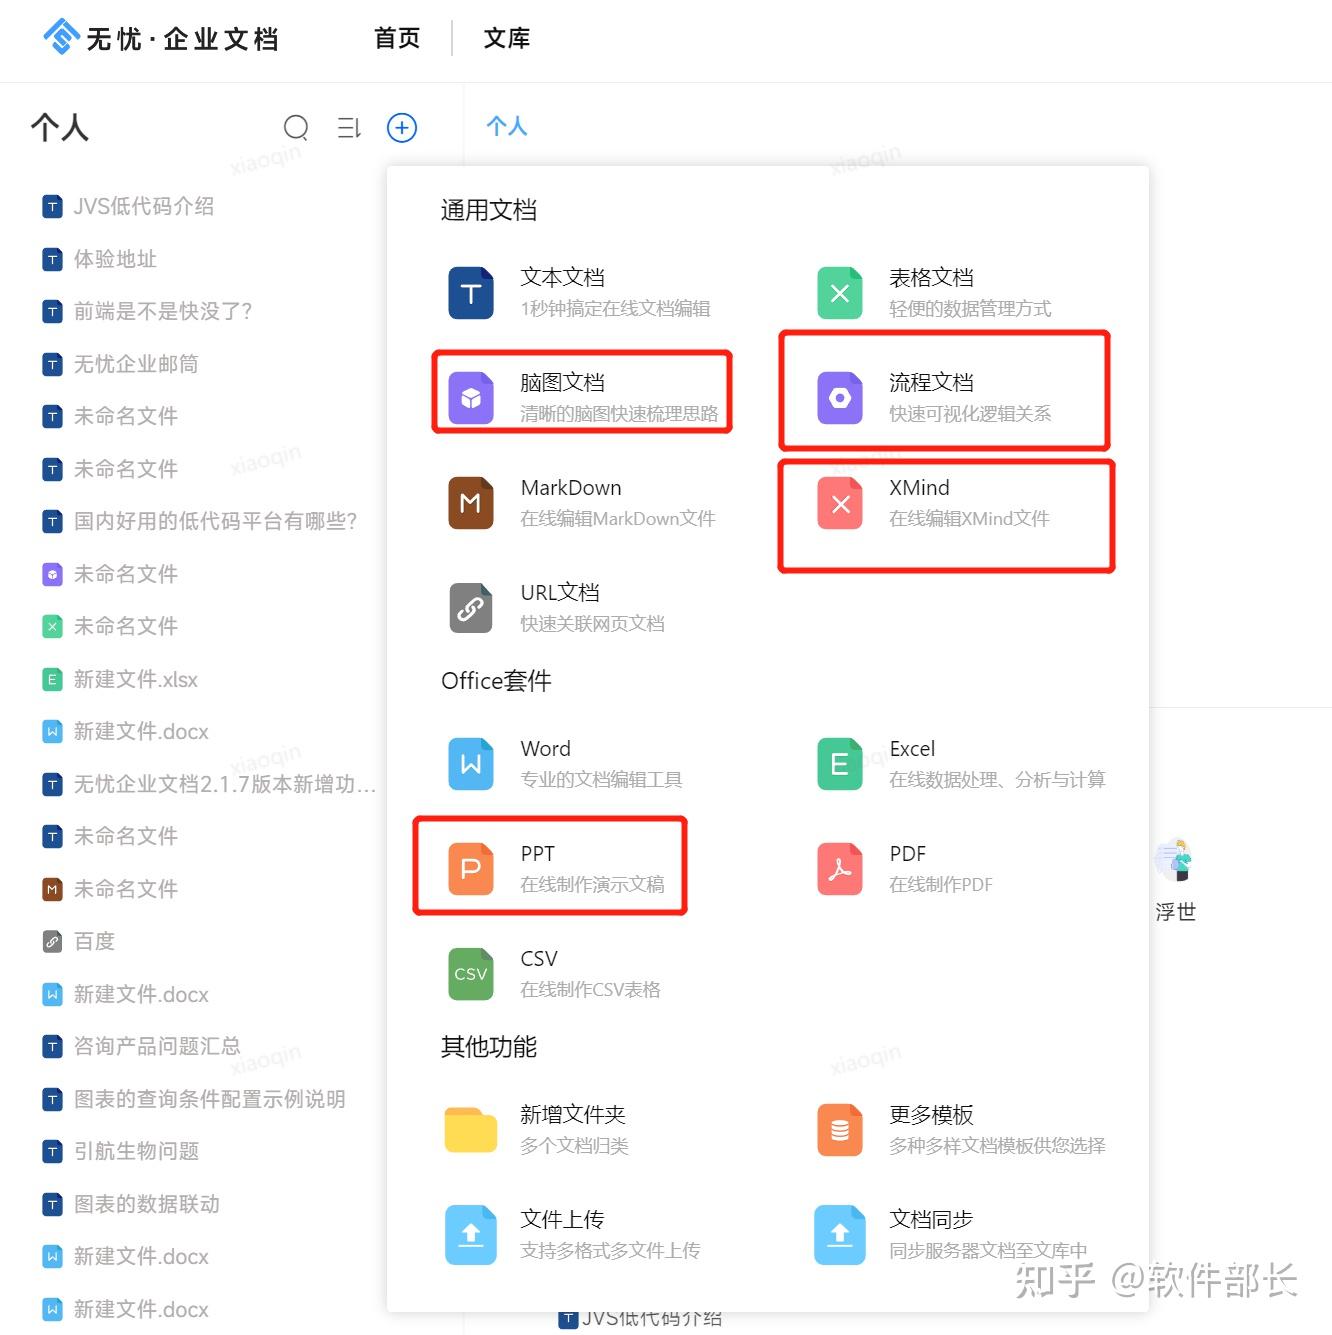Open 图表的数据联动 document
This screenshot has height=1335, width=1332.
pos(147,1204)
